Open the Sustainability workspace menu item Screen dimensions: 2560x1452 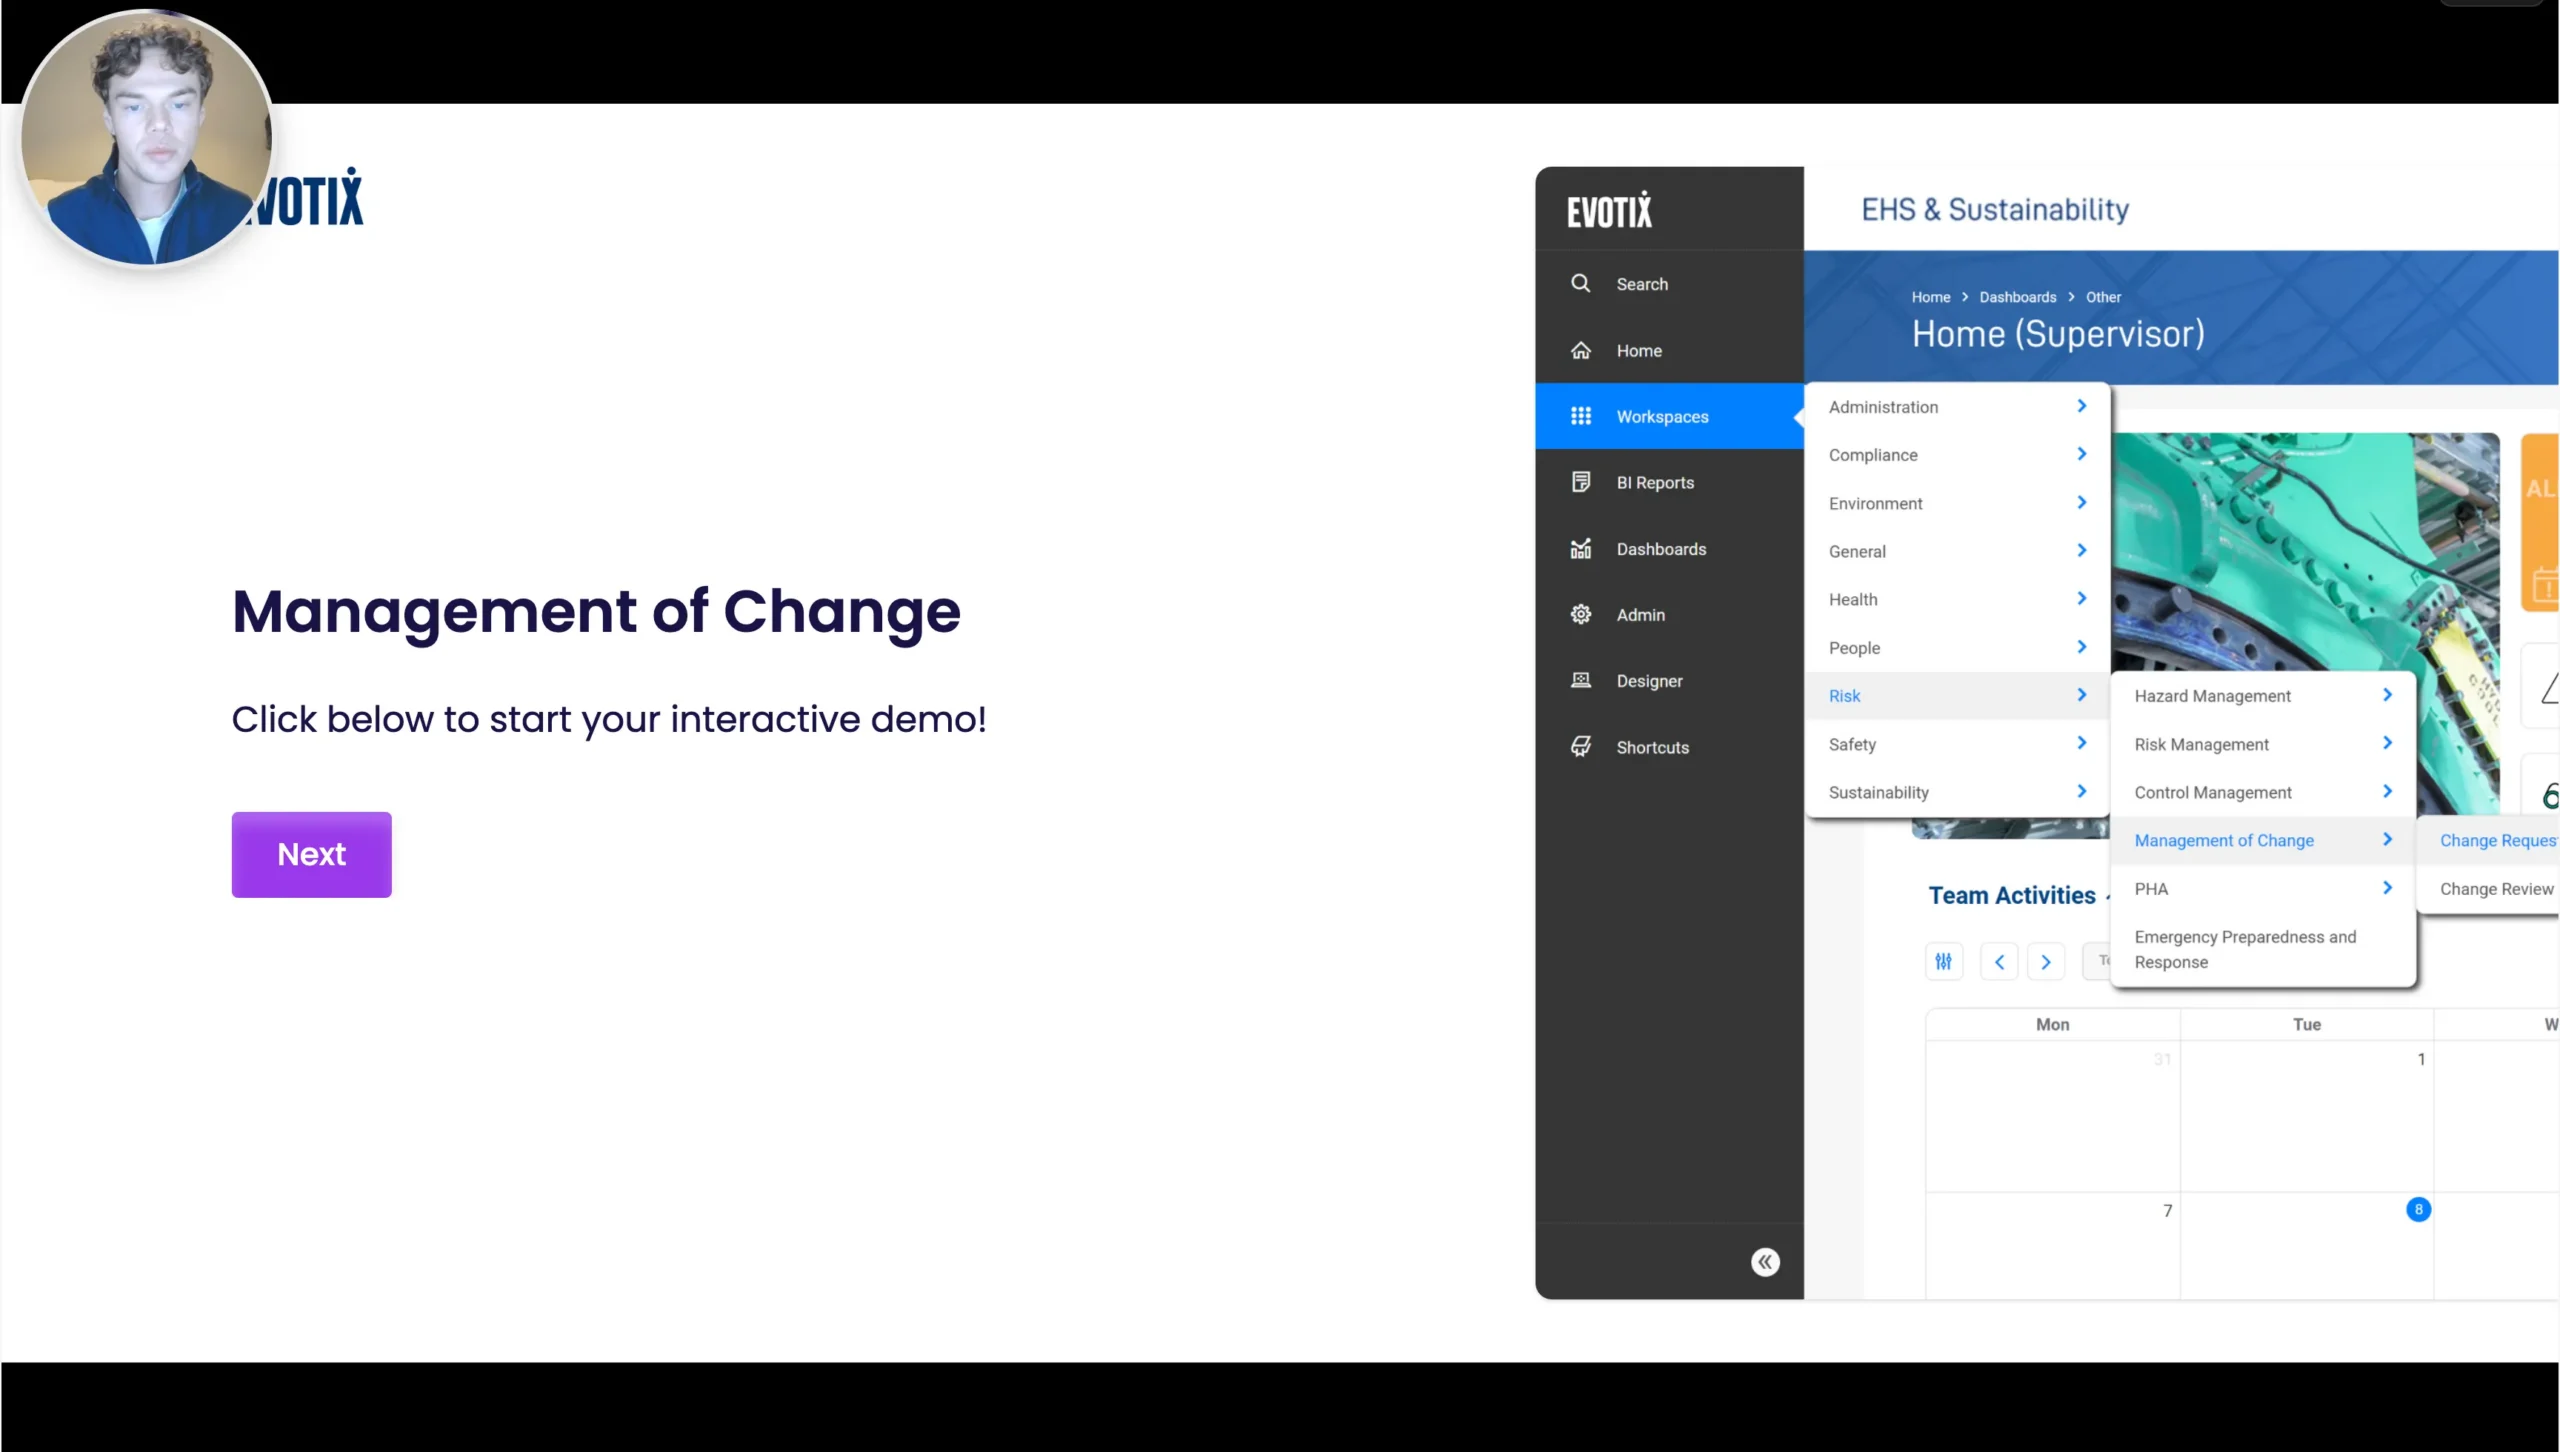click(x=1957, y=792)
